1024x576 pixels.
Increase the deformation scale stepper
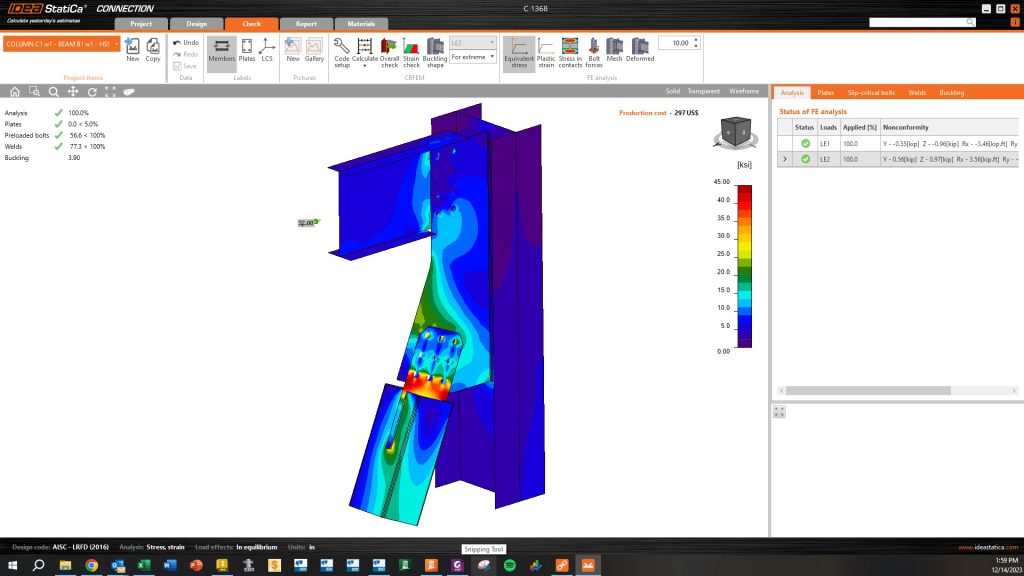696,40
